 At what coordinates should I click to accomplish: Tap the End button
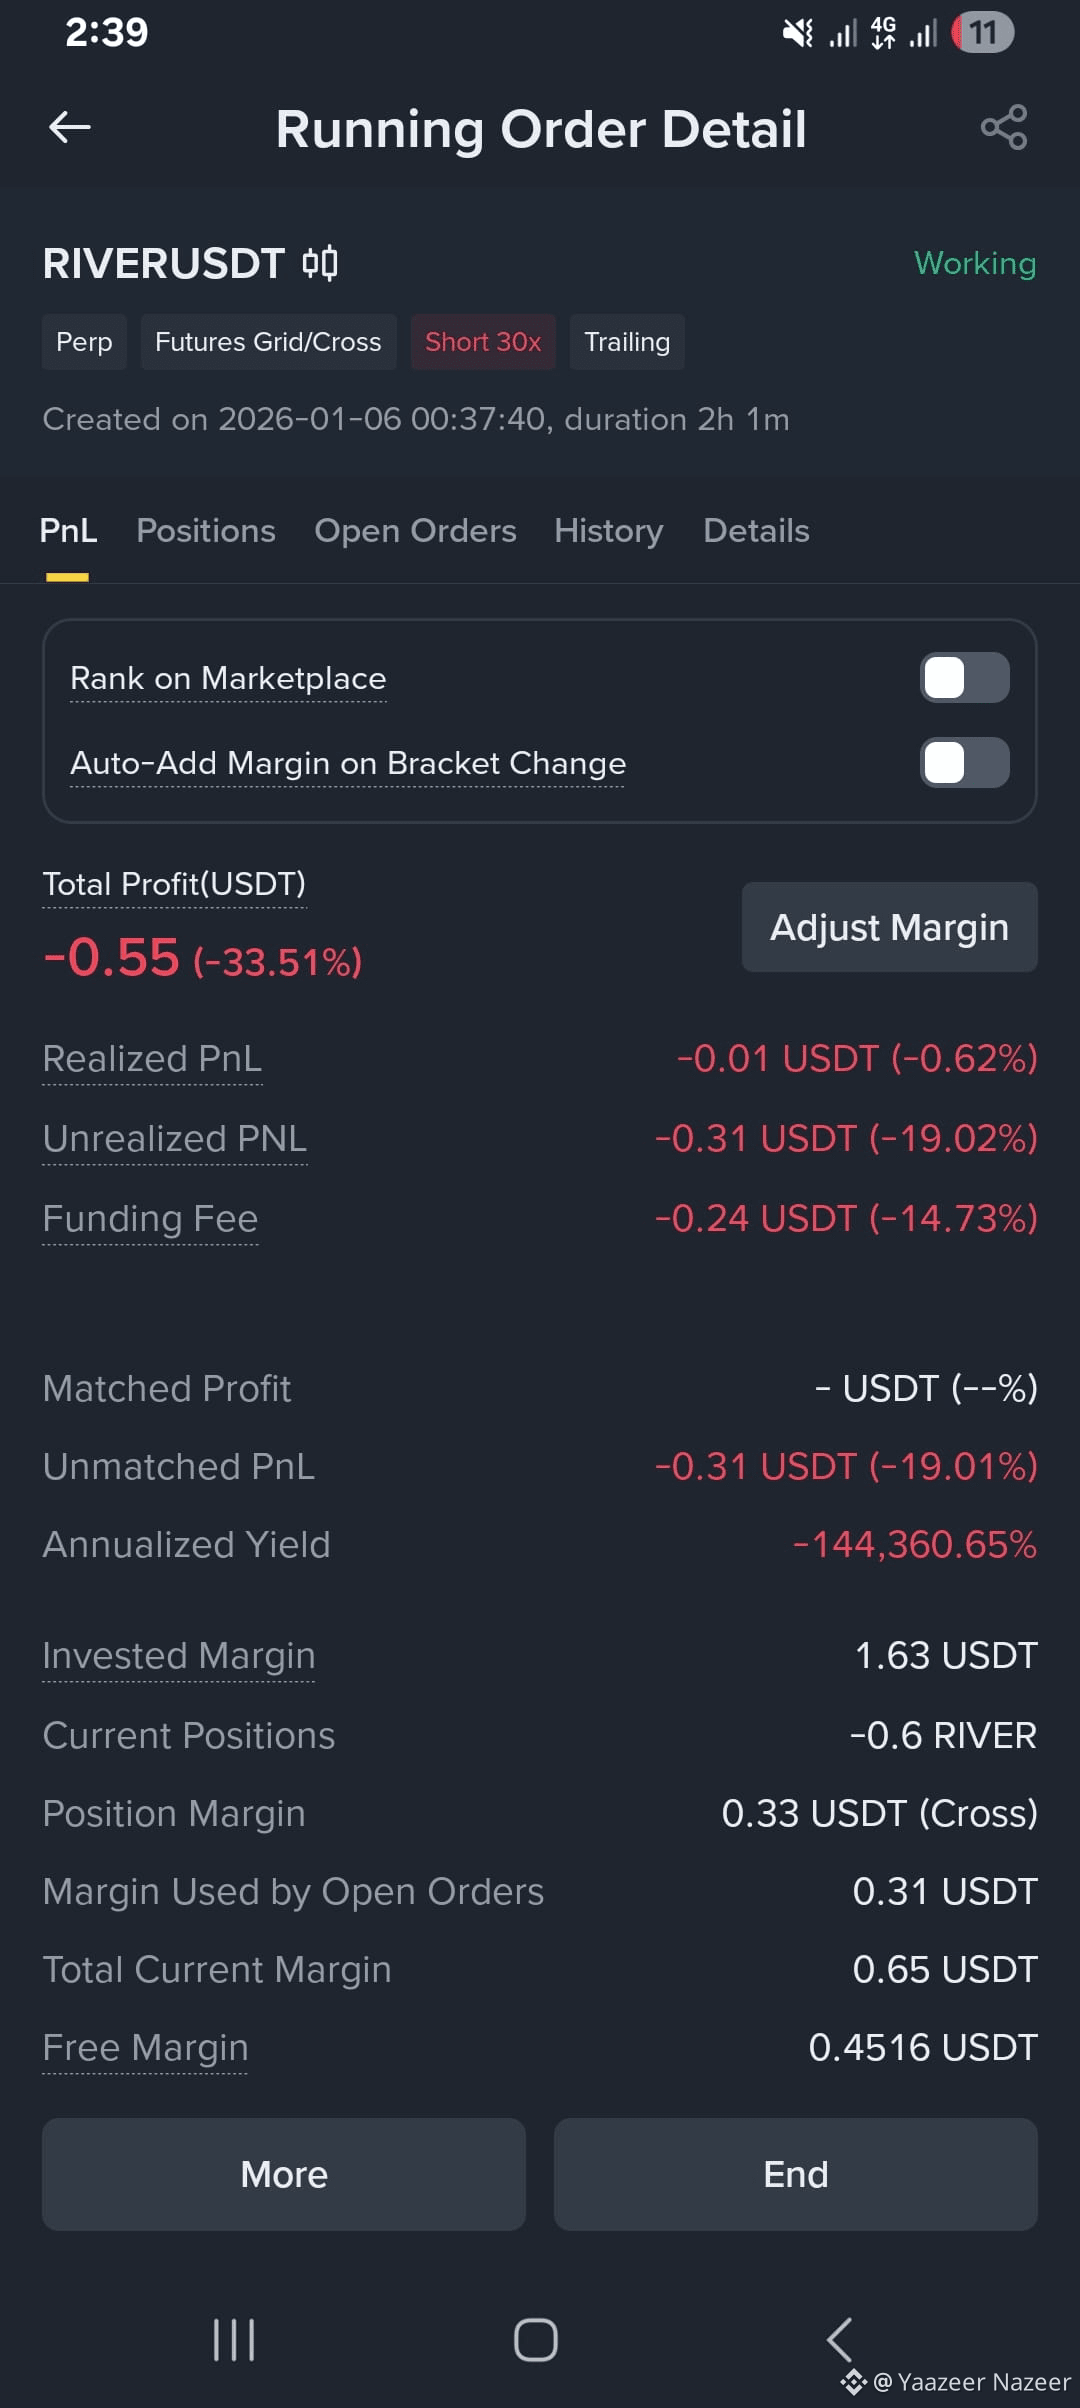tap(796, 2174)
